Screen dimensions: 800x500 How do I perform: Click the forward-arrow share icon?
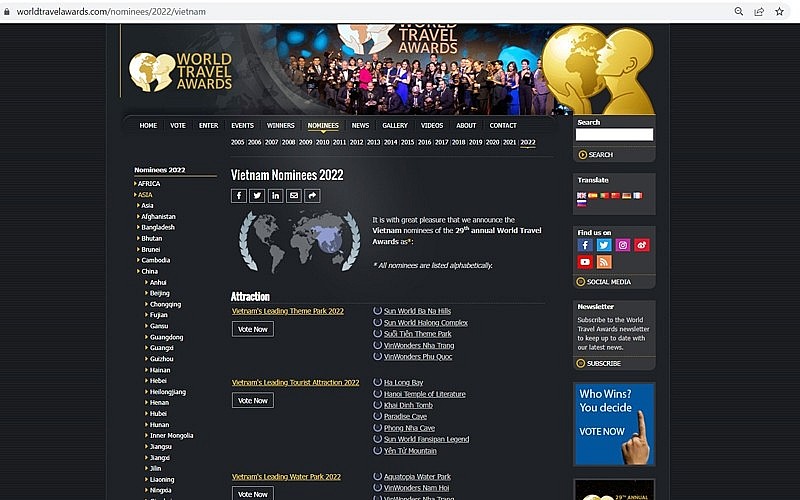pyautogui.click(x=312, y=196)
